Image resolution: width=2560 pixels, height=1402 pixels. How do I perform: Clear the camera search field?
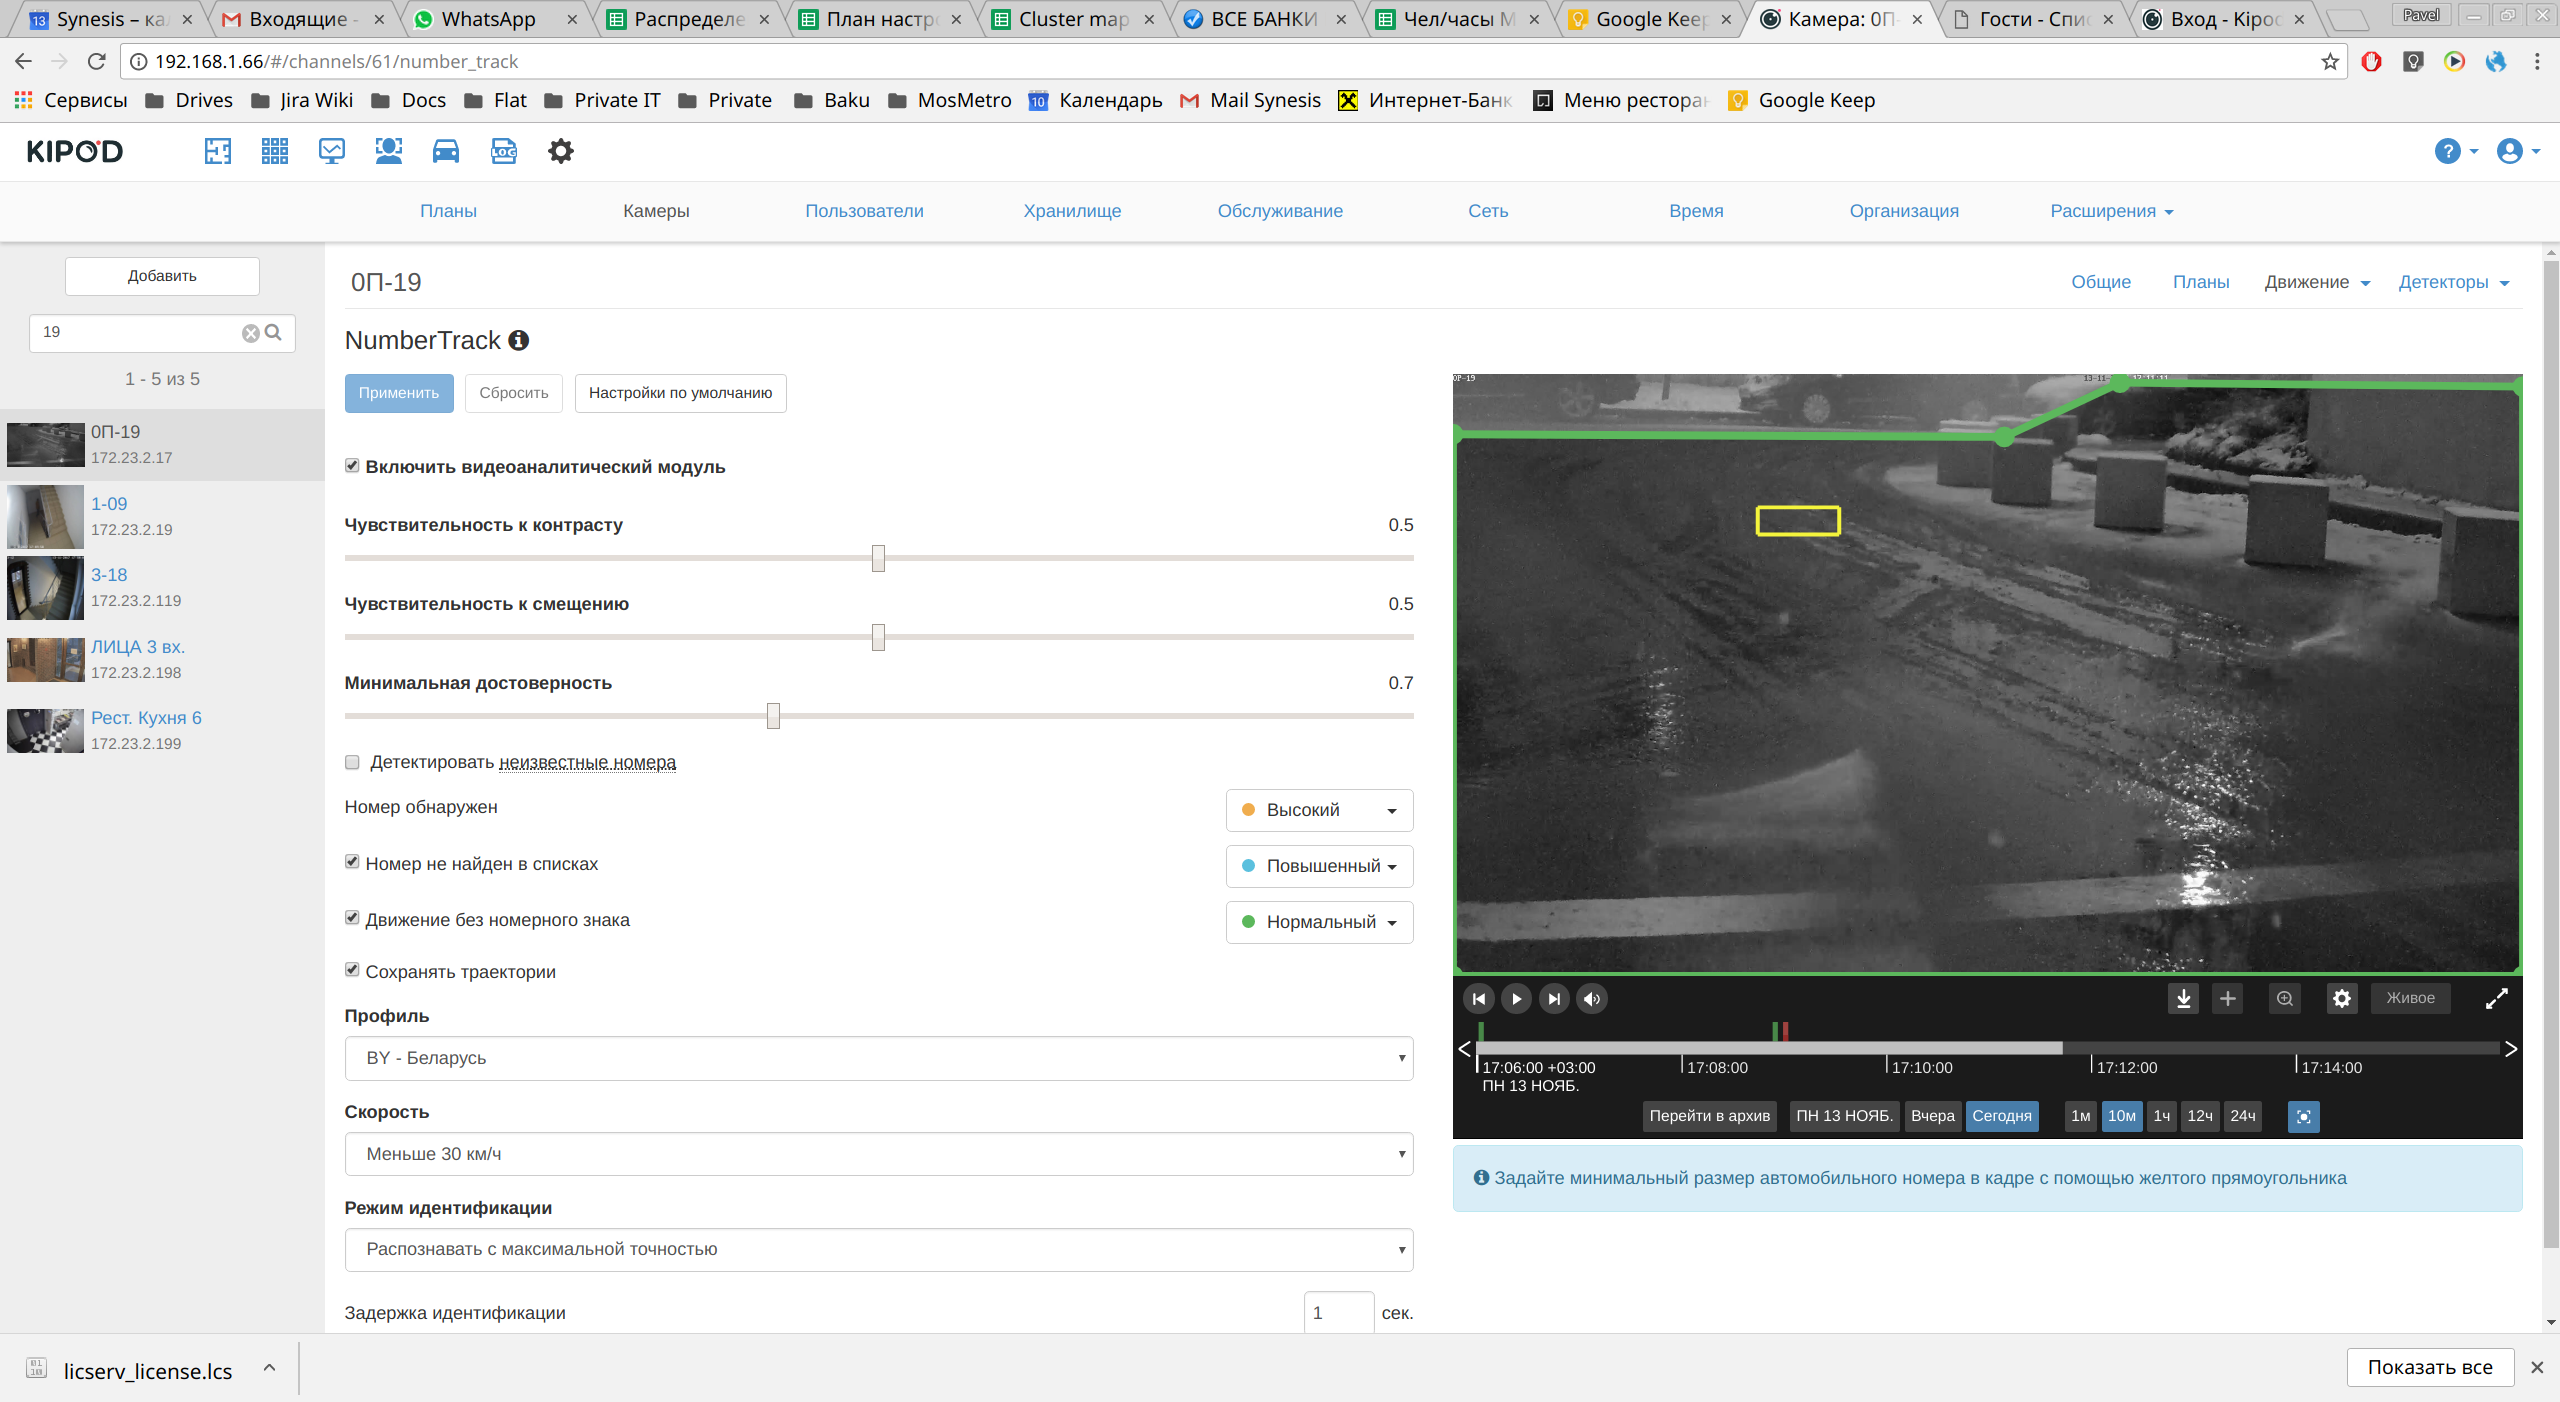tap(250, 333)
